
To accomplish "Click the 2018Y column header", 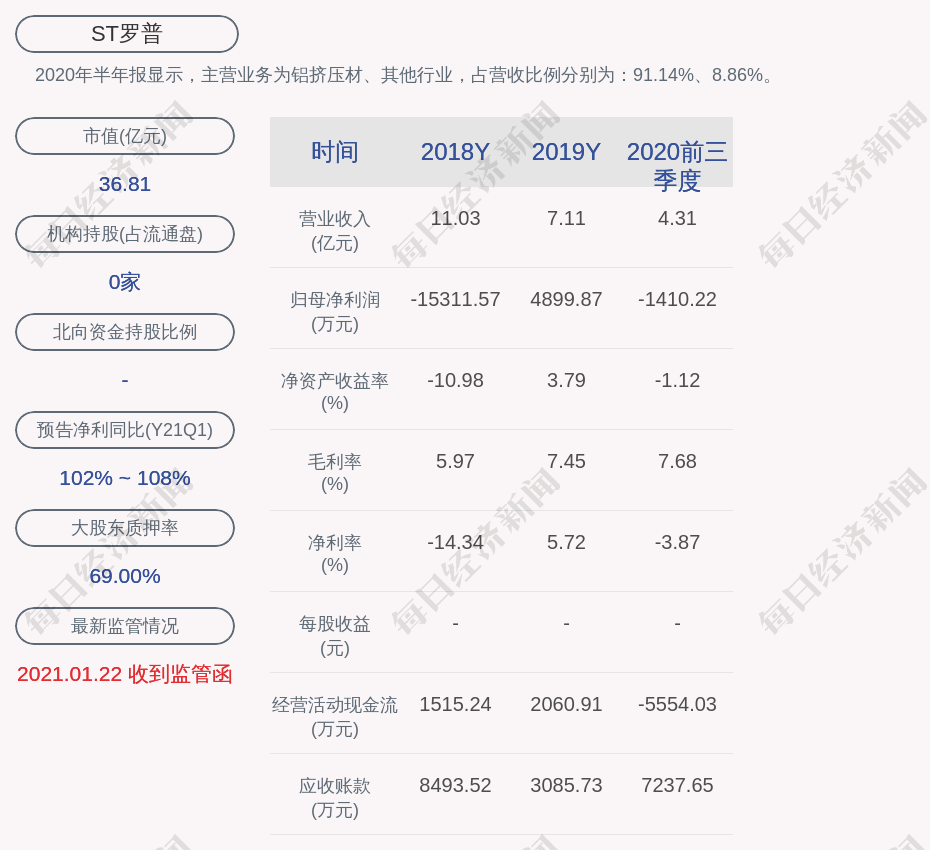I will tap(456, 152).
